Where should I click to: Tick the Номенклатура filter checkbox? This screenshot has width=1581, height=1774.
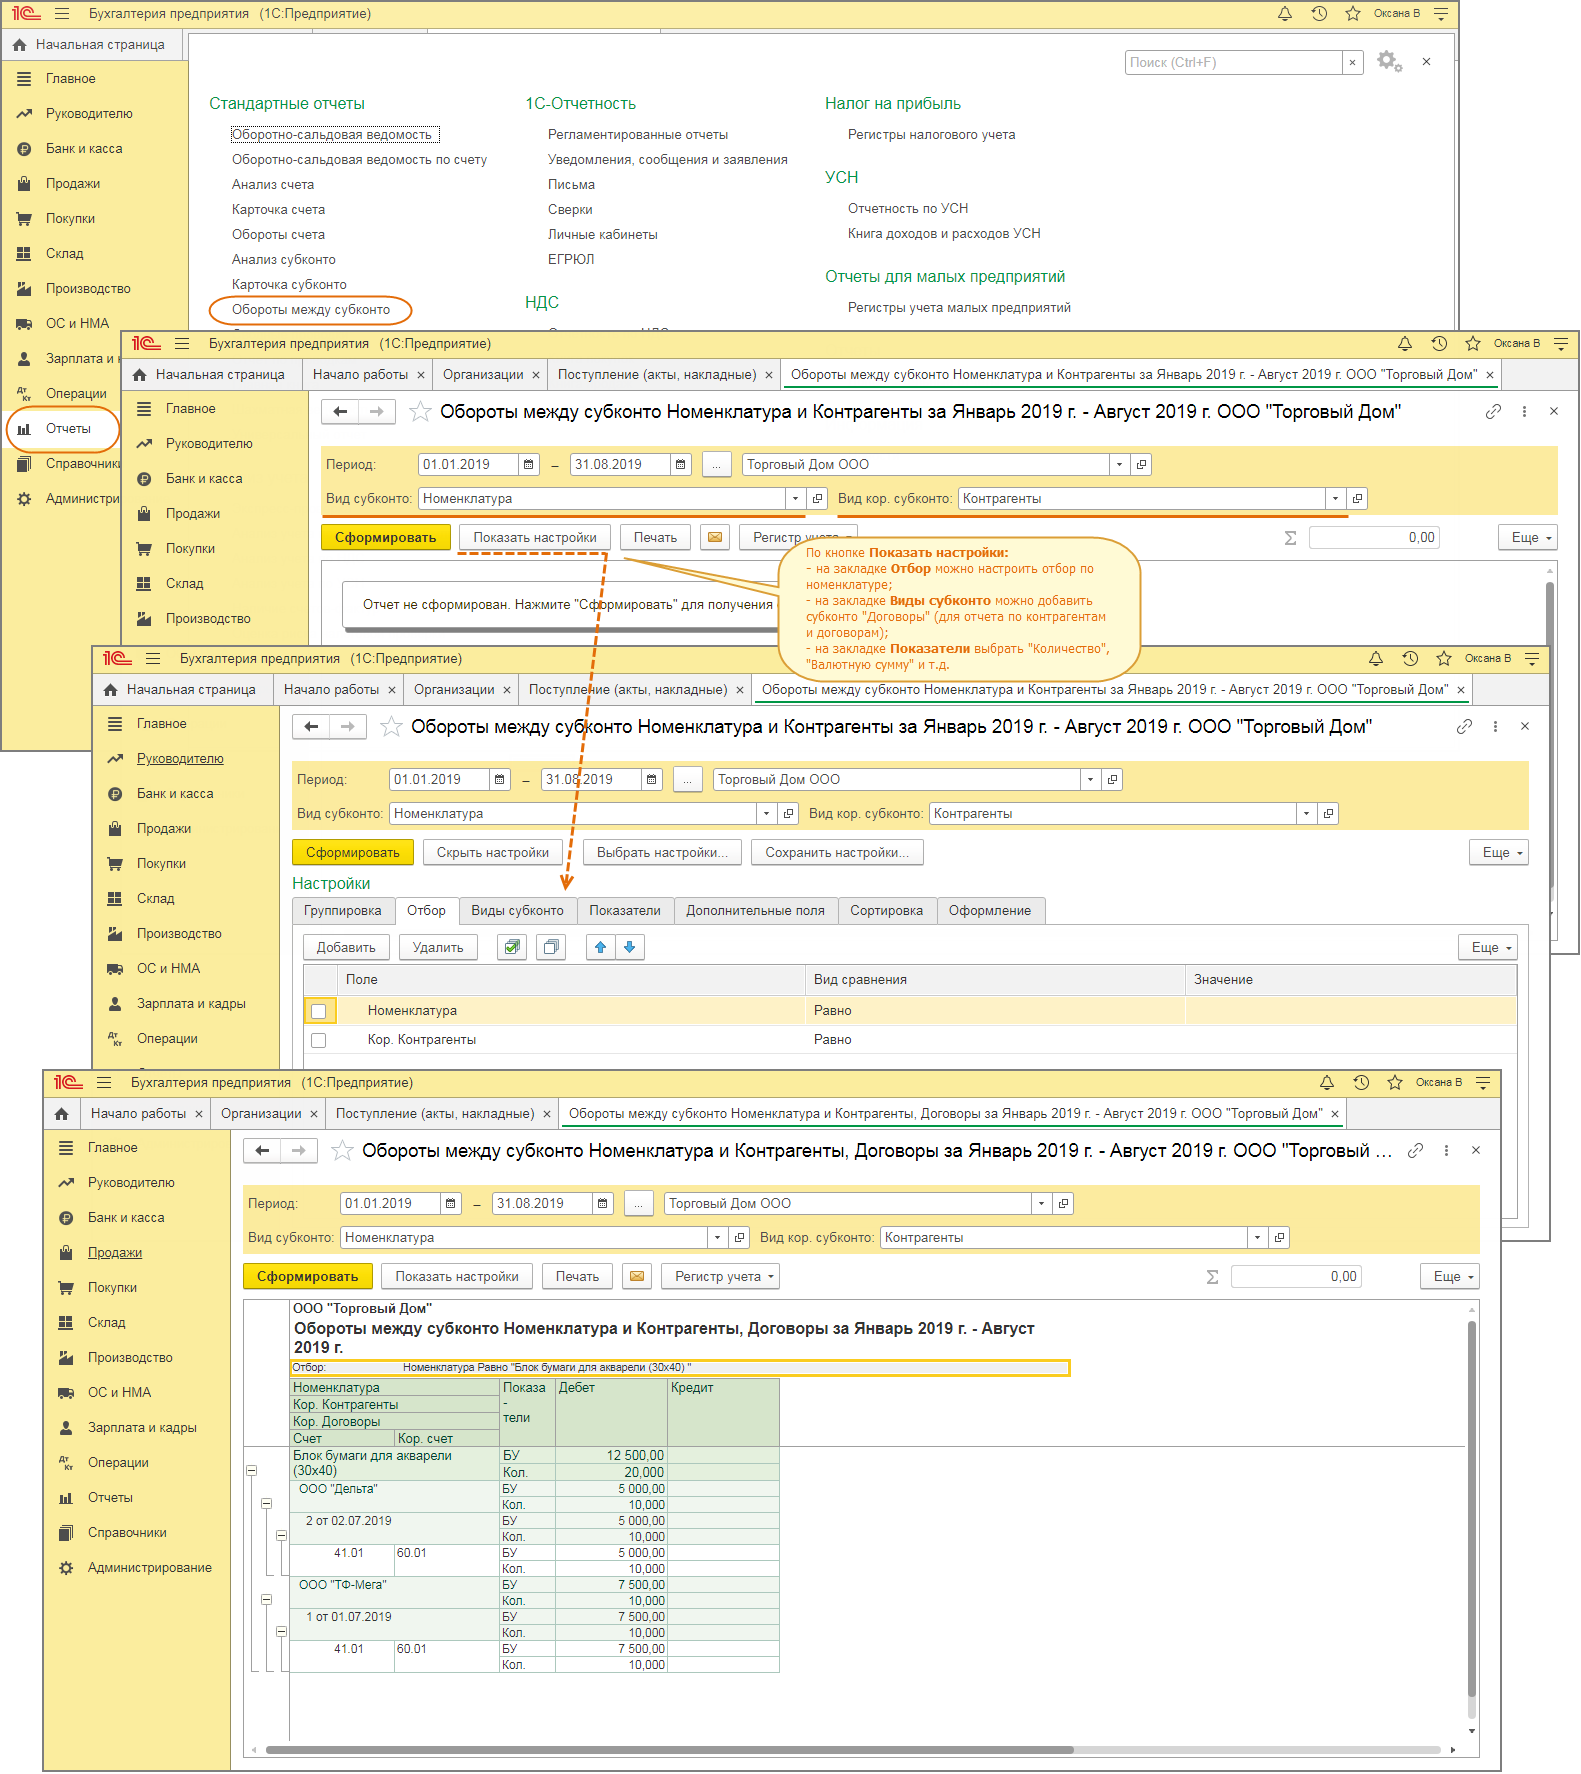tap(319, 1011)
